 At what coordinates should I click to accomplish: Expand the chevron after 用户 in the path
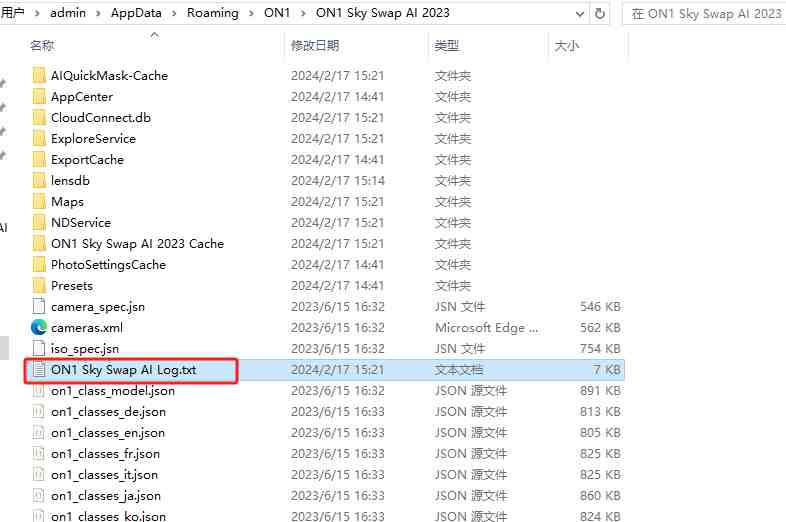[37, 14]
